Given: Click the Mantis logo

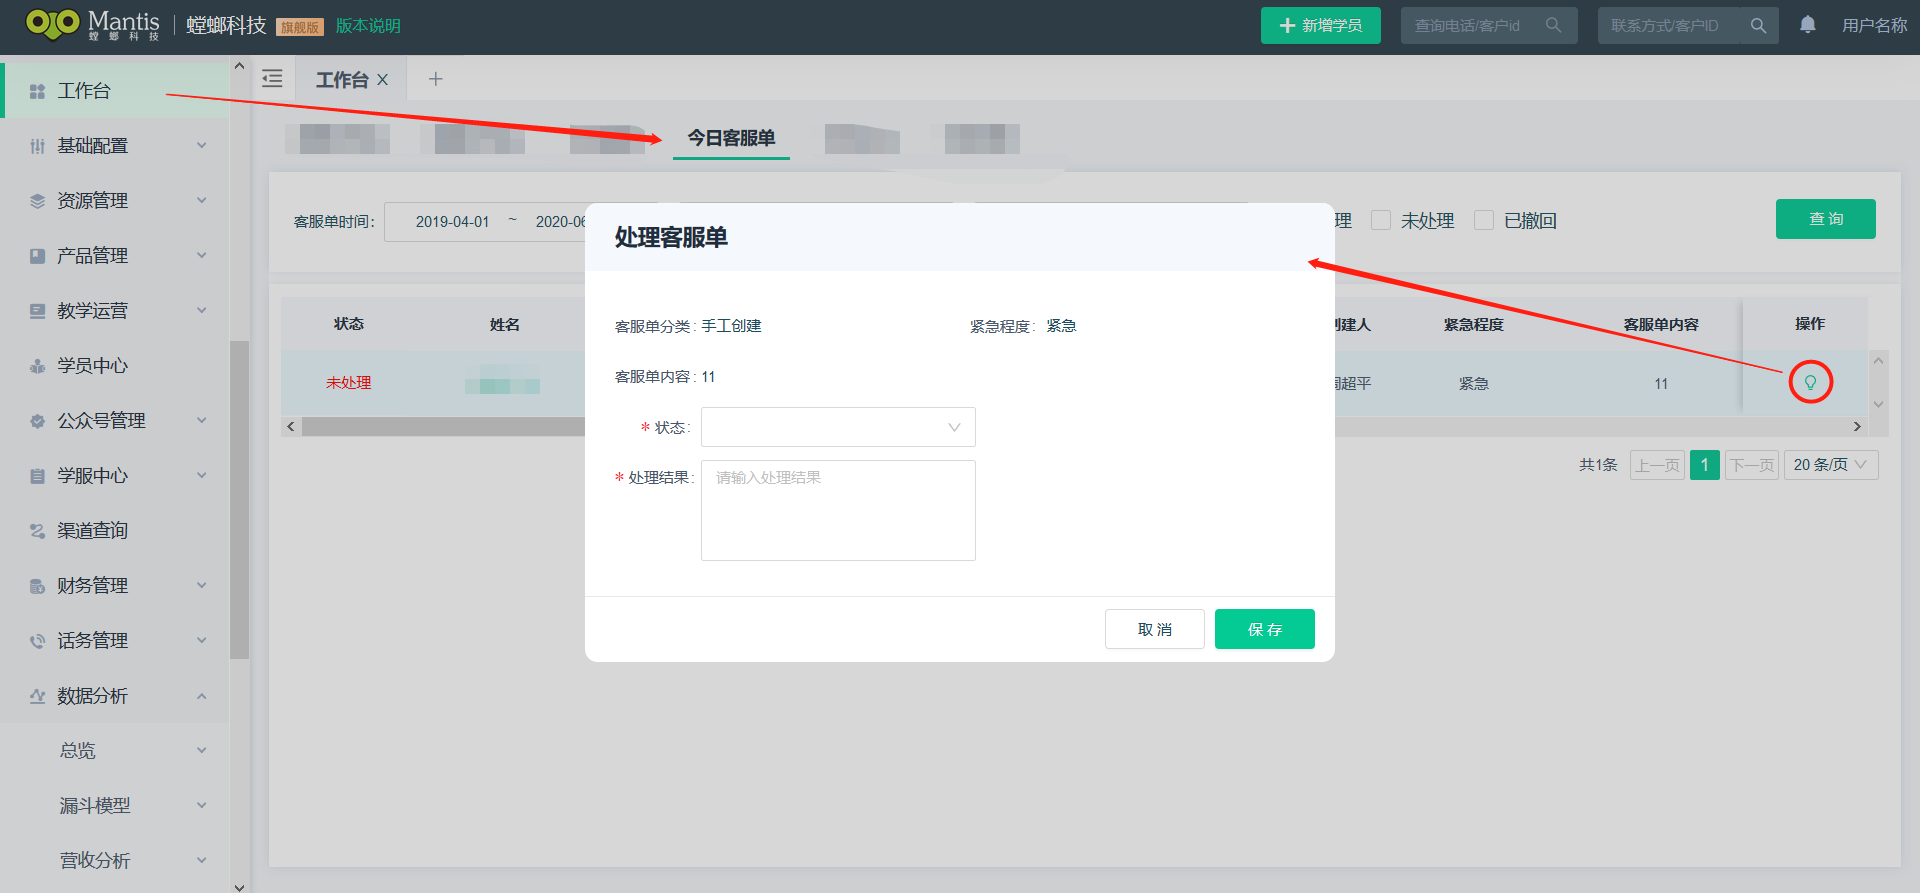Looking at the screenshot, I should 92,25.
